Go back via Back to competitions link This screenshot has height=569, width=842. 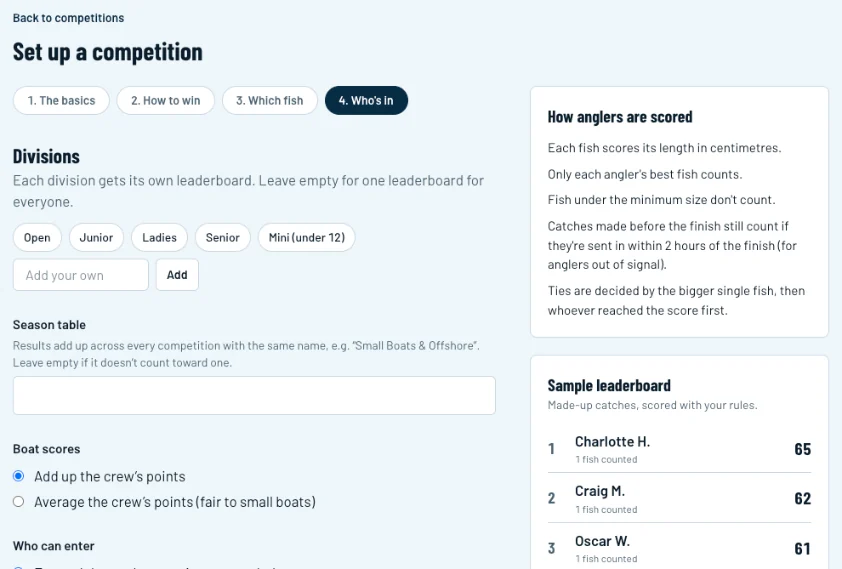[x=68, y=18]
